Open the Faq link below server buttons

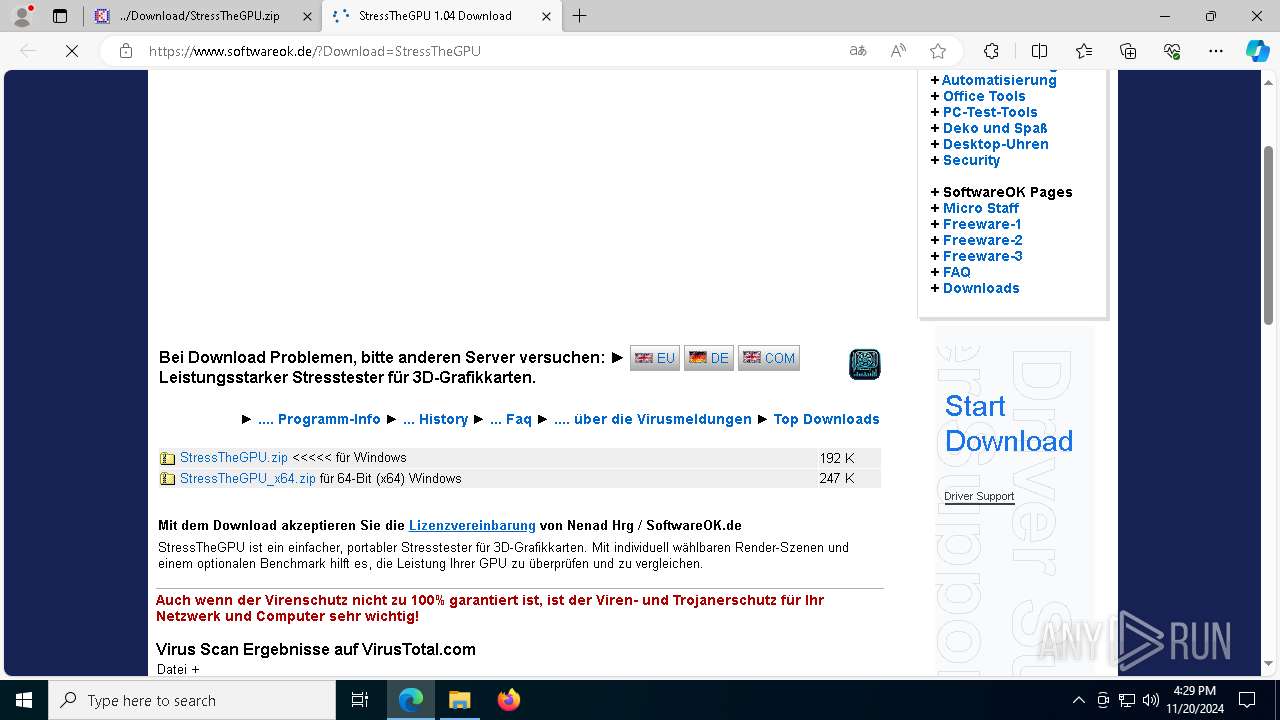[511, 419]
